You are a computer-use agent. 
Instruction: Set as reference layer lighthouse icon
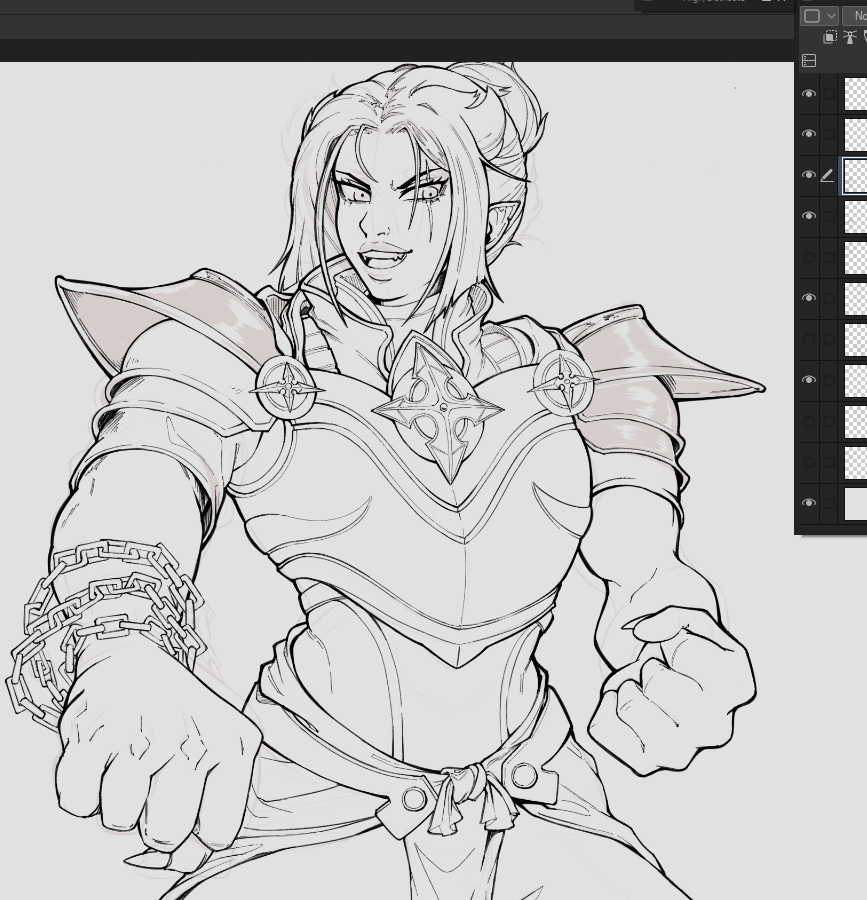point(850,37)
